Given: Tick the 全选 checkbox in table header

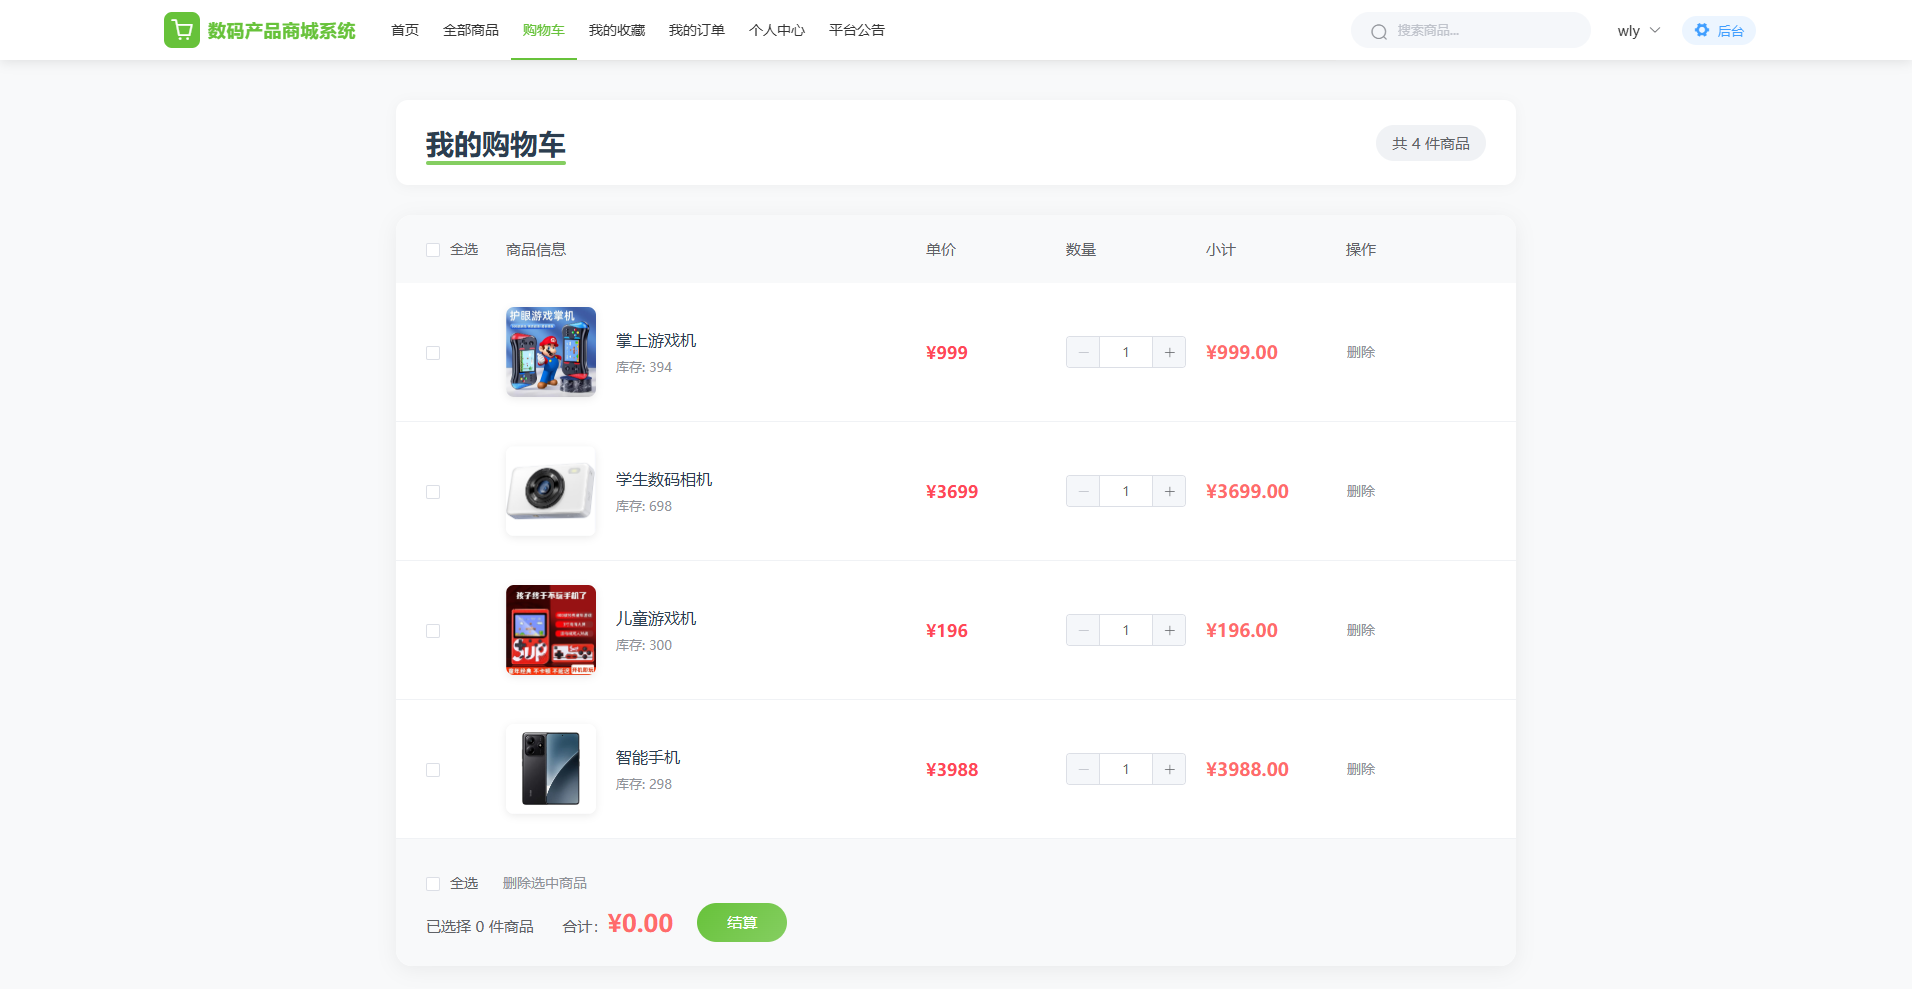Looking at the screenshot, I should pos(433,250).
